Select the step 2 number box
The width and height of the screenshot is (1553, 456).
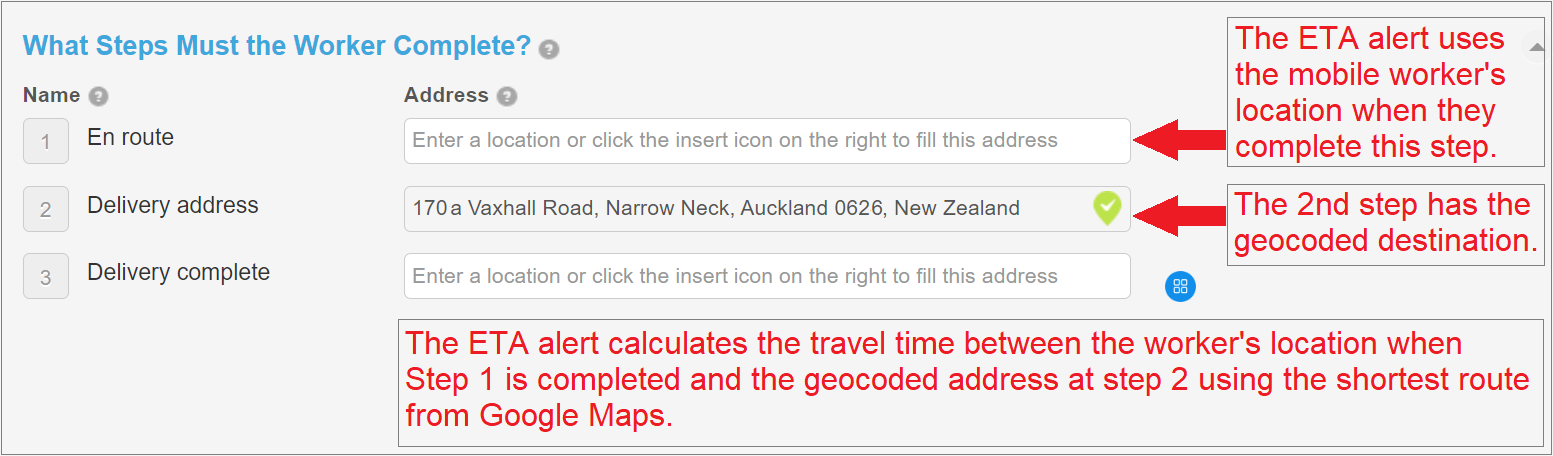tap(46, 209)
